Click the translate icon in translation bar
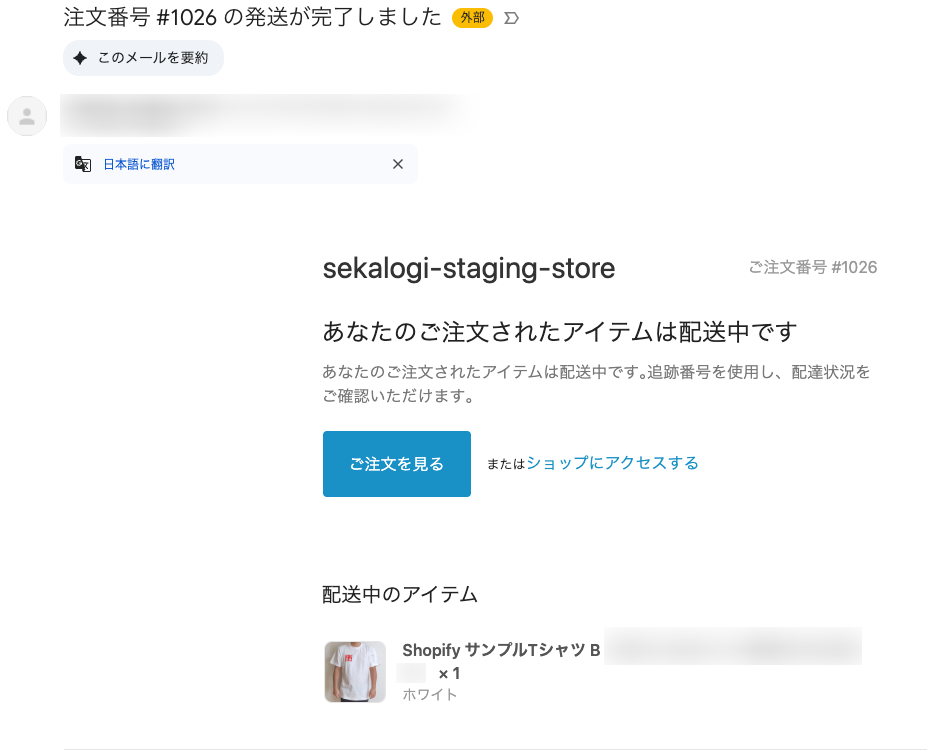Image resolution: width=927 pixels, height=752 pixels. pyautogui.click(x=83, y=164)
